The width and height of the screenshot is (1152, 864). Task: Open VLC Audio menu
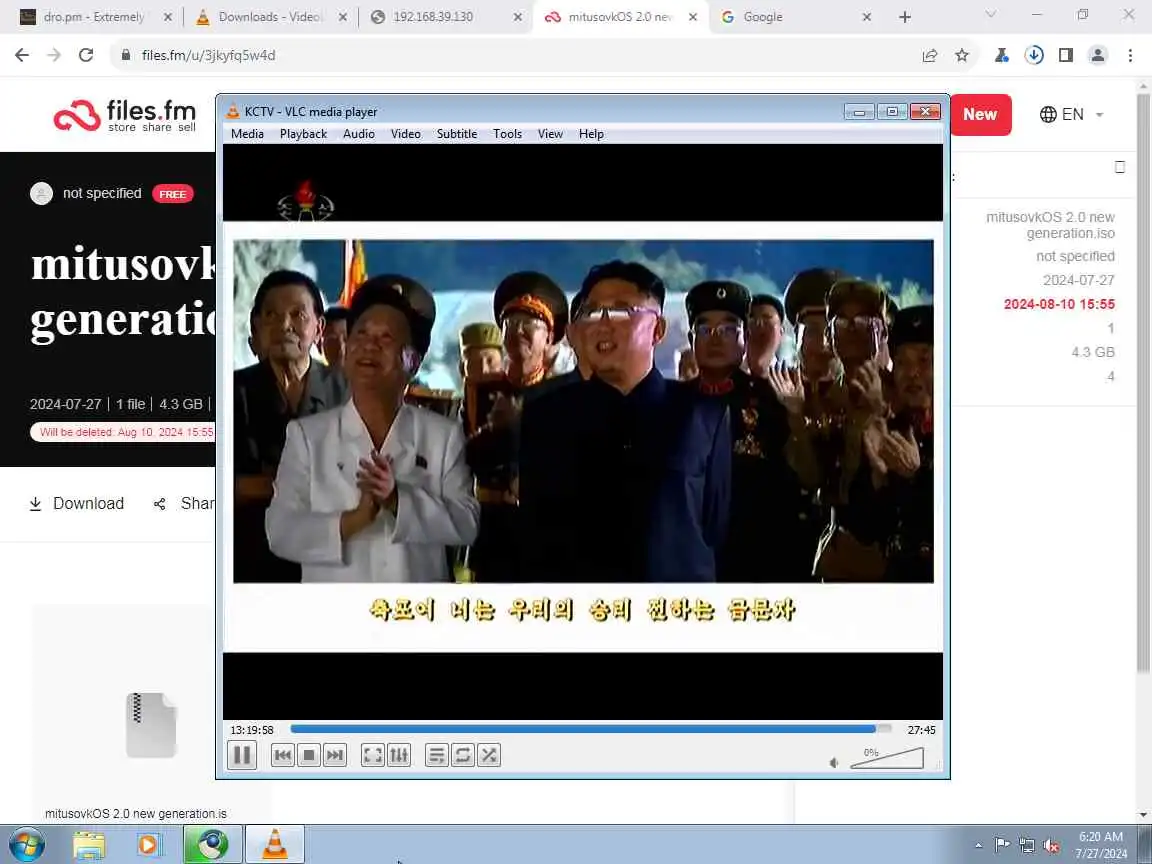pos(359,134)
